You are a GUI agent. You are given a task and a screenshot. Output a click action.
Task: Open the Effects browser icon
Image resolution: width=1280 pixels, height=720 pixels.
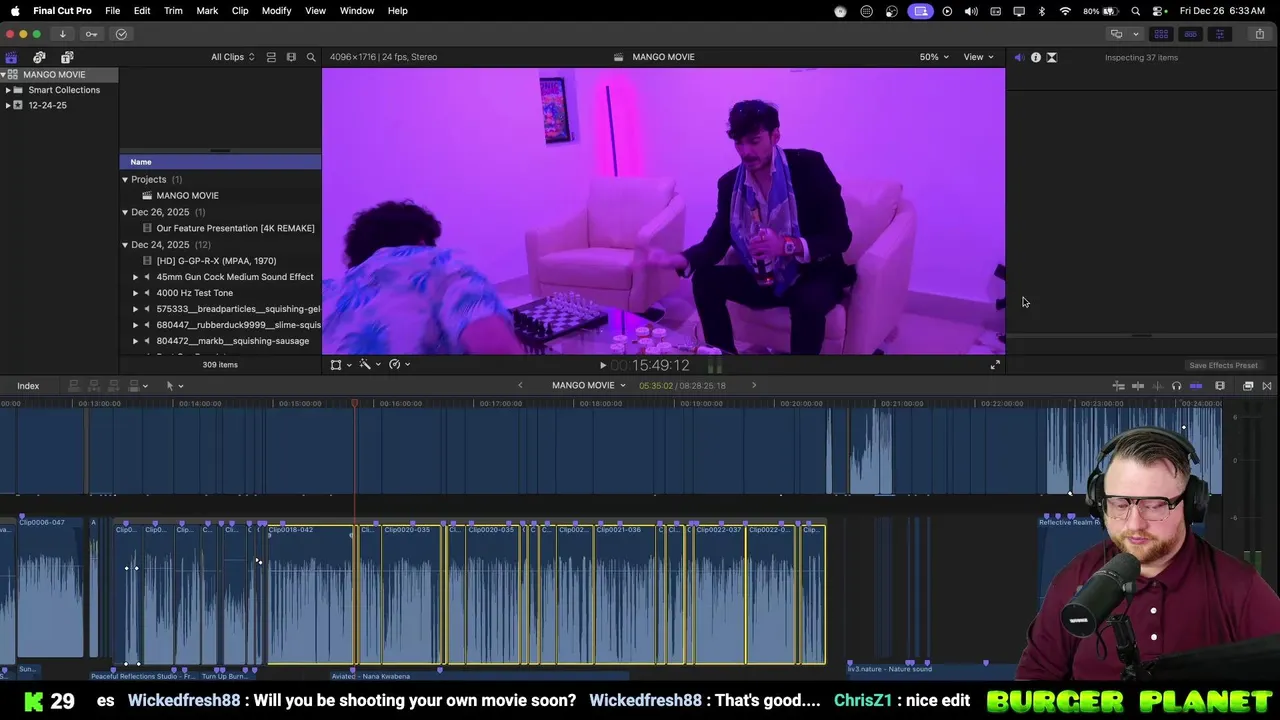1248,386
